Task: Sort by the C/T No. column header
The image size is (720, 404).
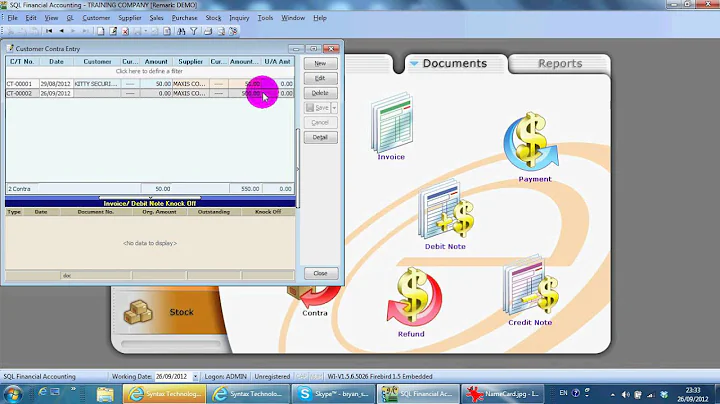Action: point(22,62)
